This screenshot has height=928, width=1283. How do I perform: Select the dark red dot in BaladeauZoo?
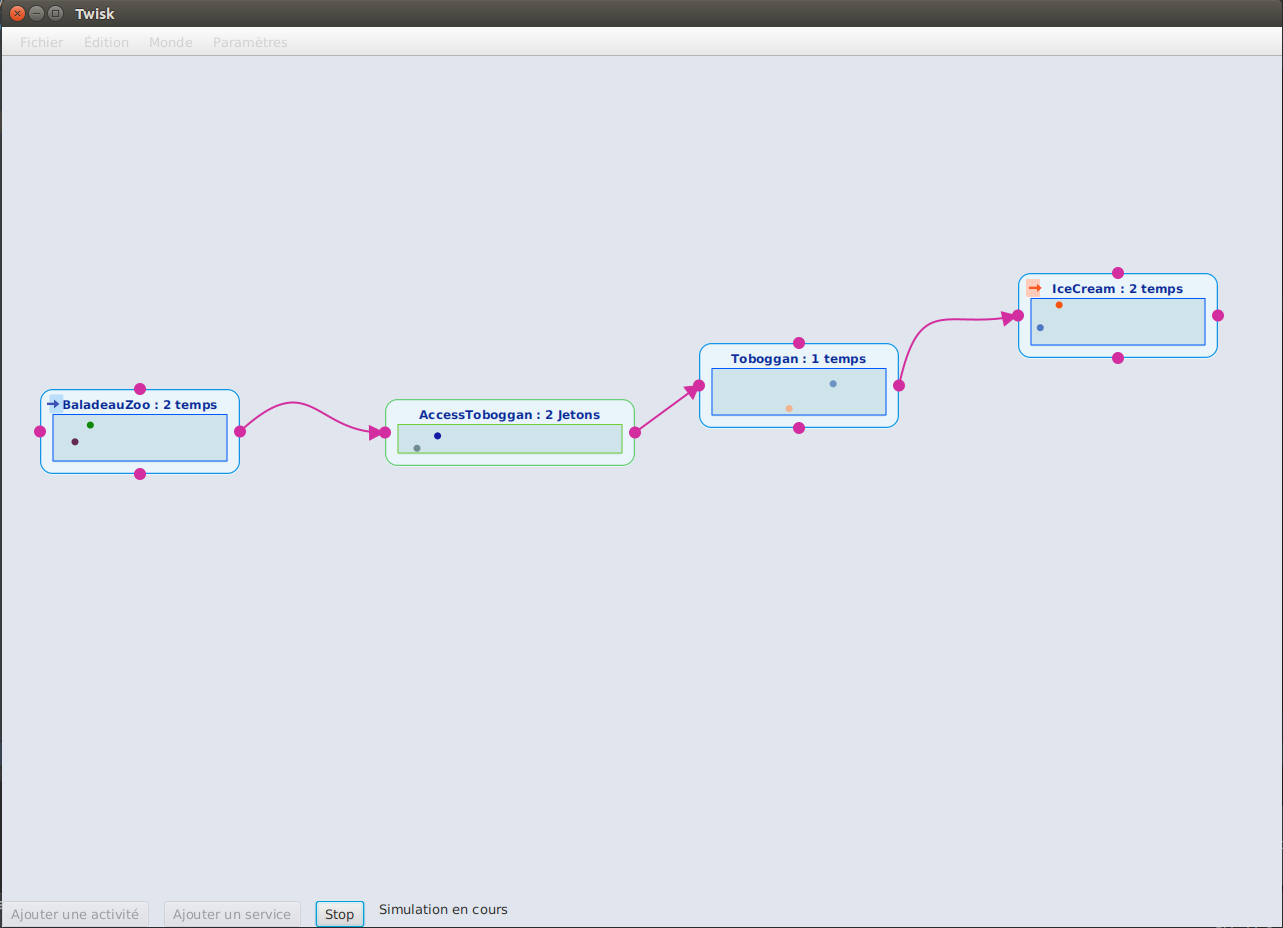(x=74, y=441)
